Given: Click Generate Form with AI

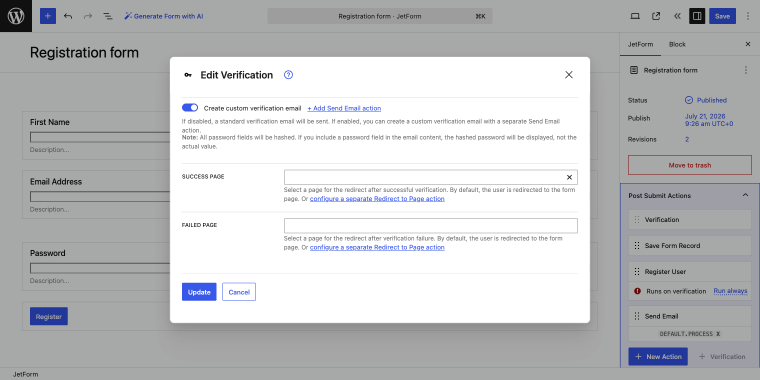Looking at the screenshot, I should [x=163, y=16].
